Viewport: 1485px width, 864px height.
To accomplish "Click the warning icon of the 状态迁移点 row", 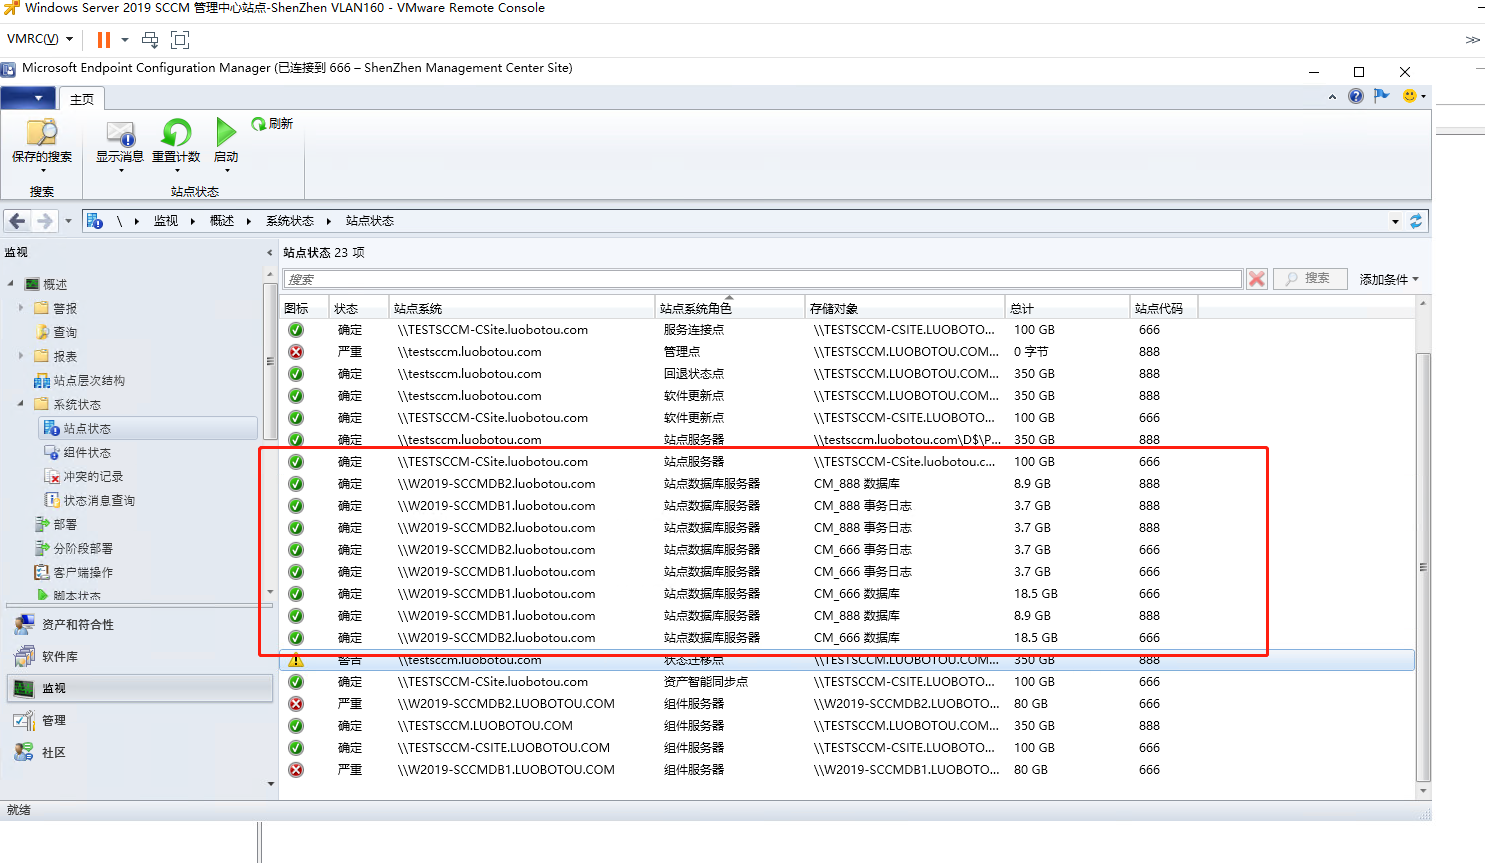I will (296, 661).
